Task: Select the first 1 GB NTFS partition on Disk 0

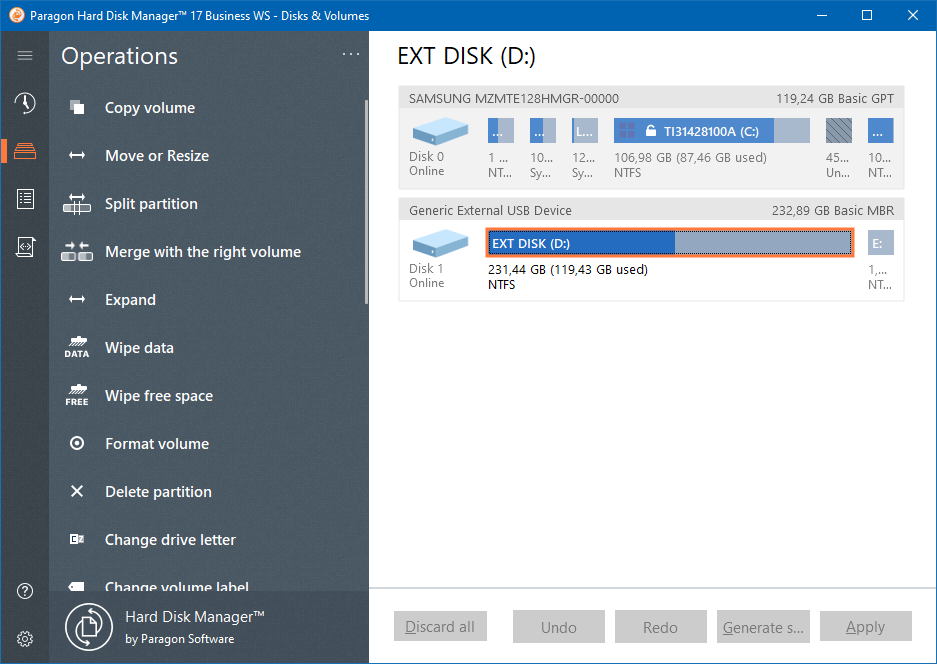Action: (501, 131)
